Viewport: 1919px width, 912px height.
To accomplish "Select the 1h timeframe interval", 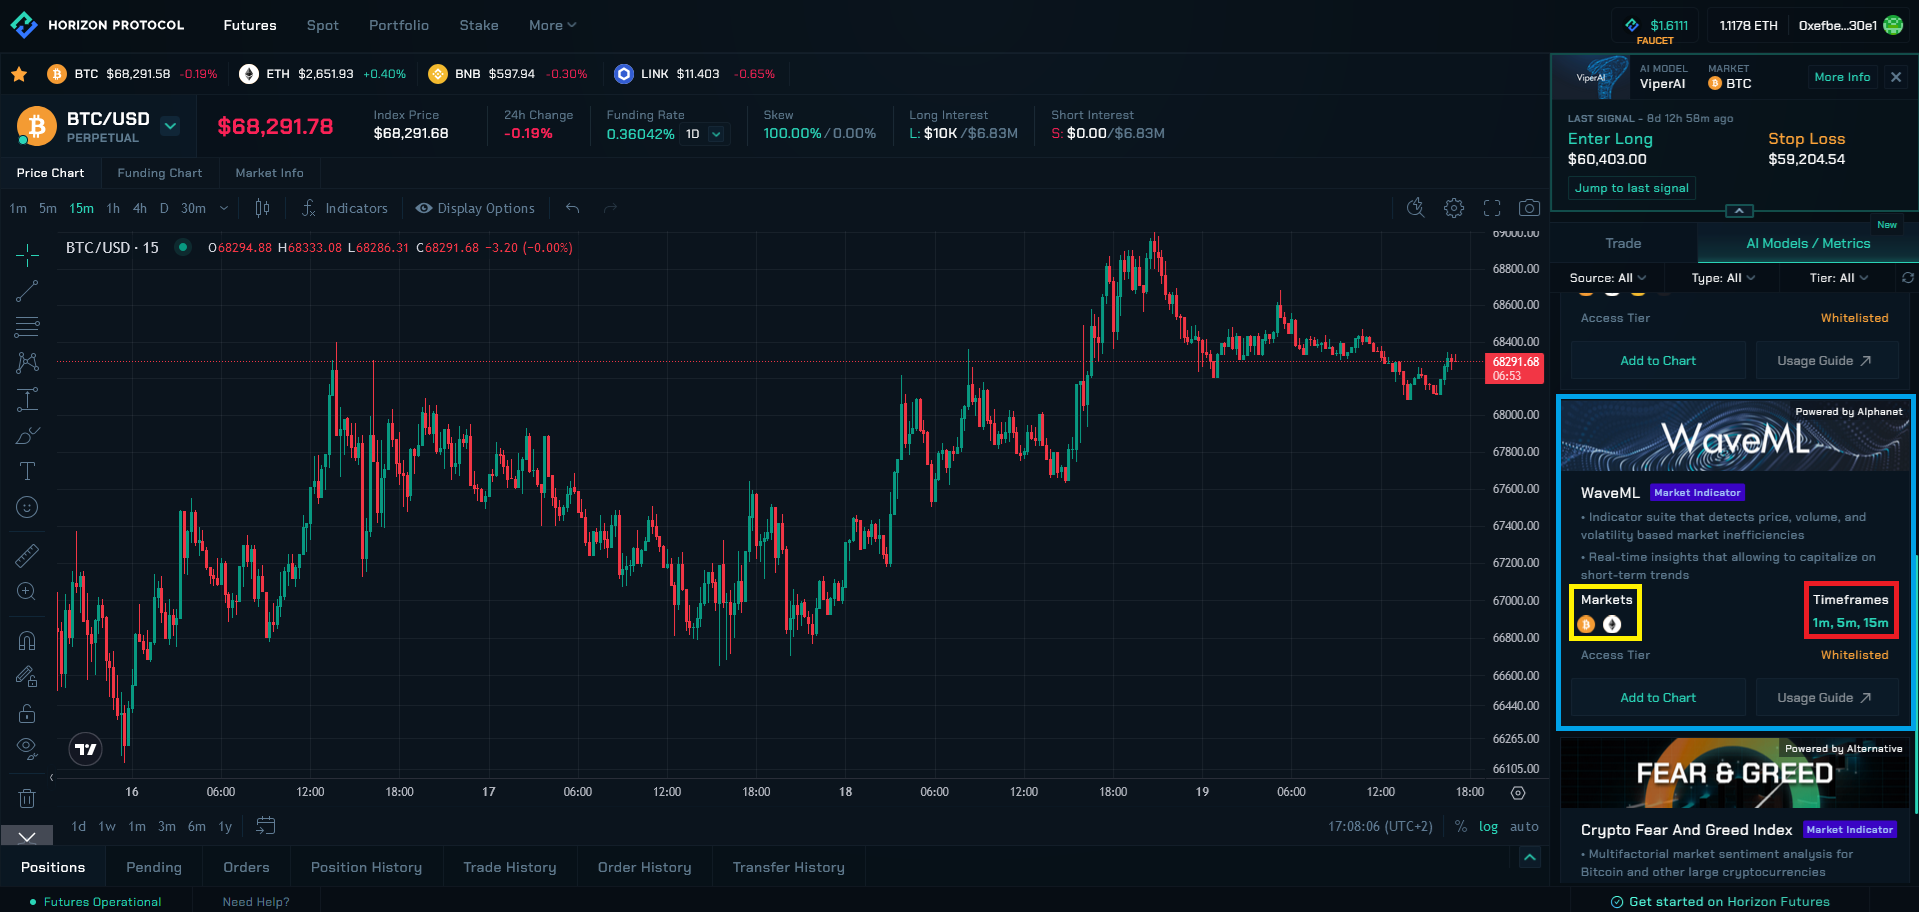I will tap(113, 208).
